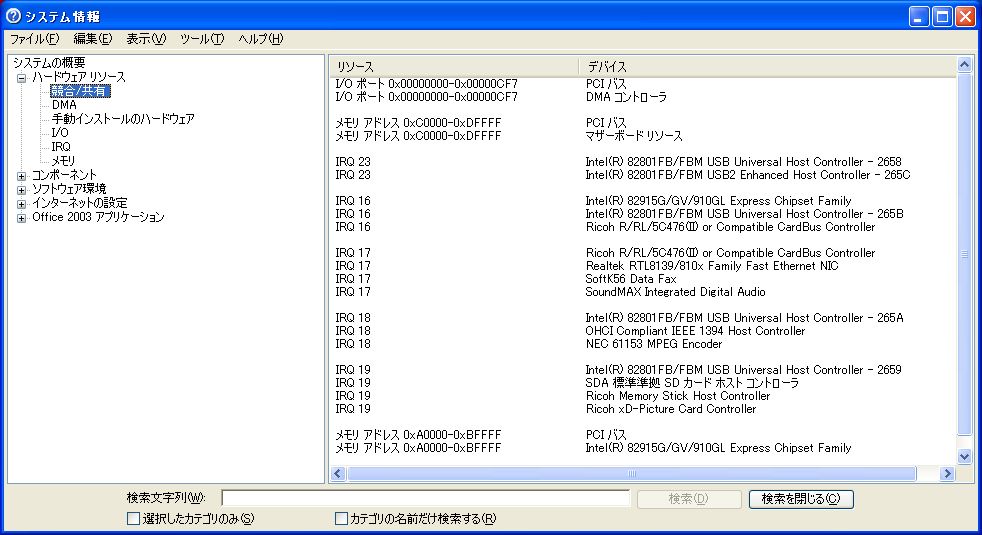Screen dimensions: 982x535
Task: Click the 検索文字列 input field
Action: pos(425,499)
